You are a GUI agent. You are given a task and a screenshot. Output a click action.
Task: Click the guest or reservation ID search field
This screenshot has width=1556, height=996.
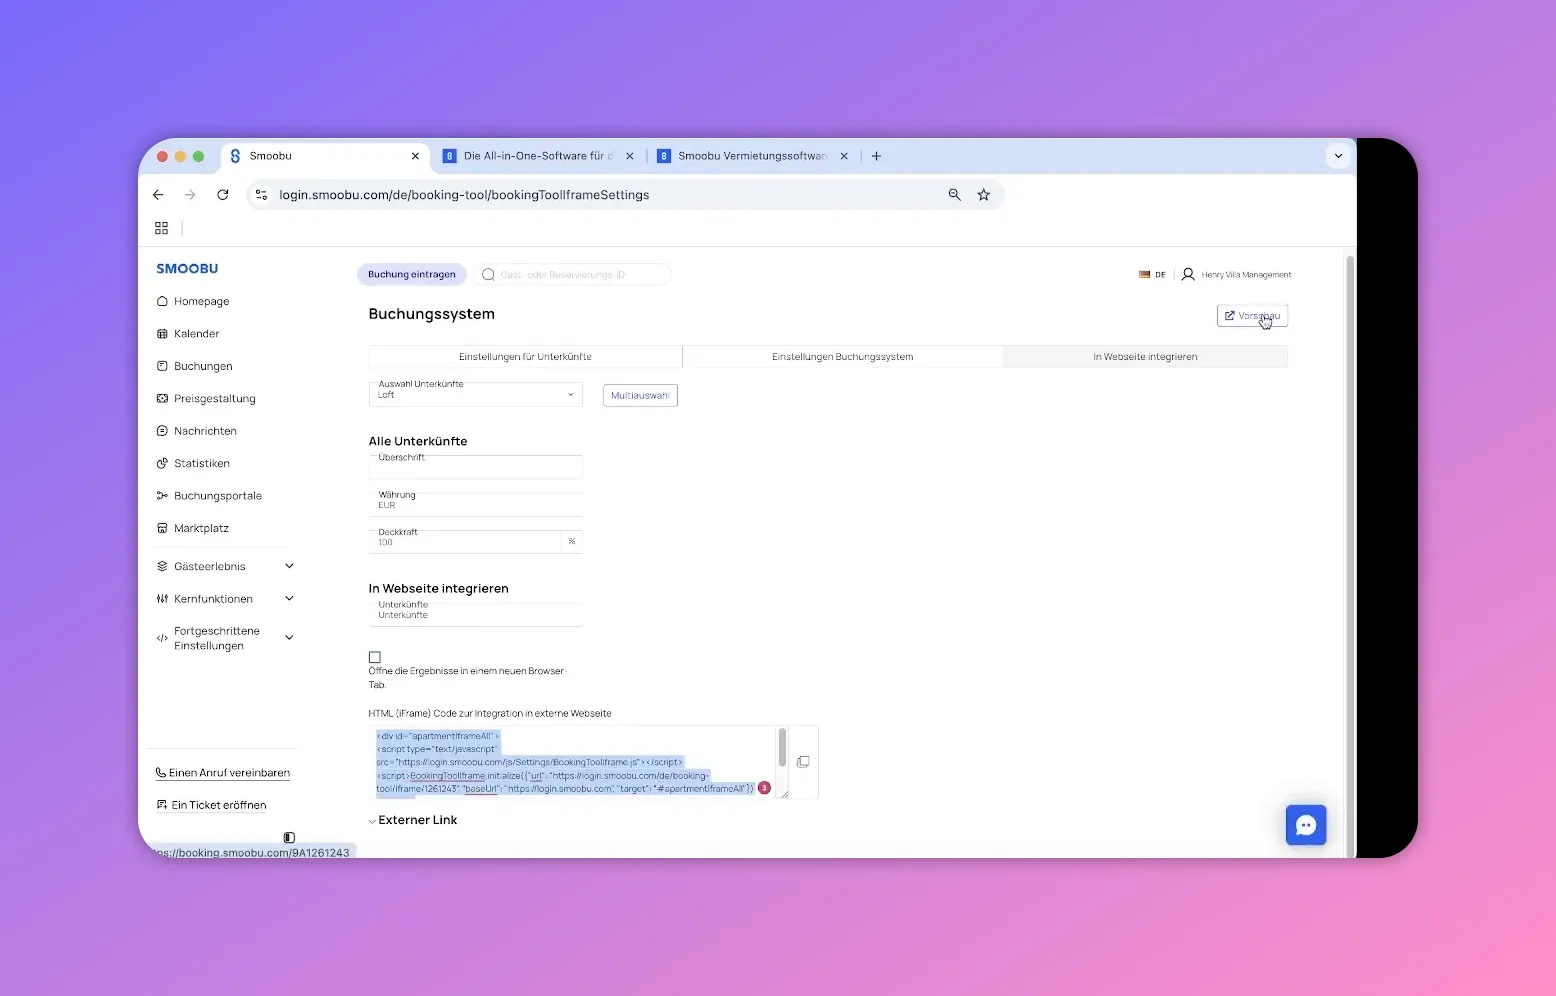[572, 274]
